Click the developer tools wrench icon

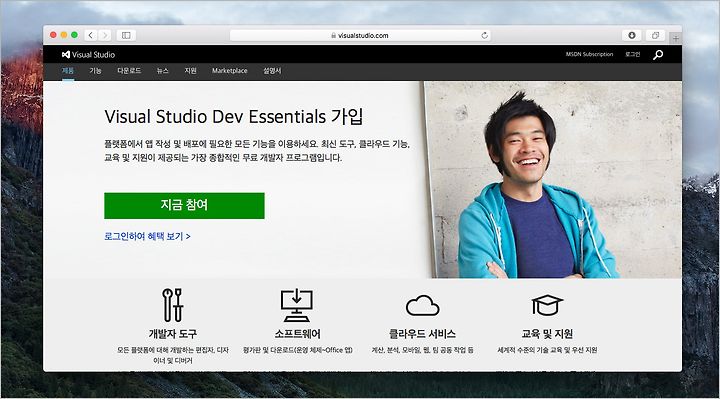(173, 305)
